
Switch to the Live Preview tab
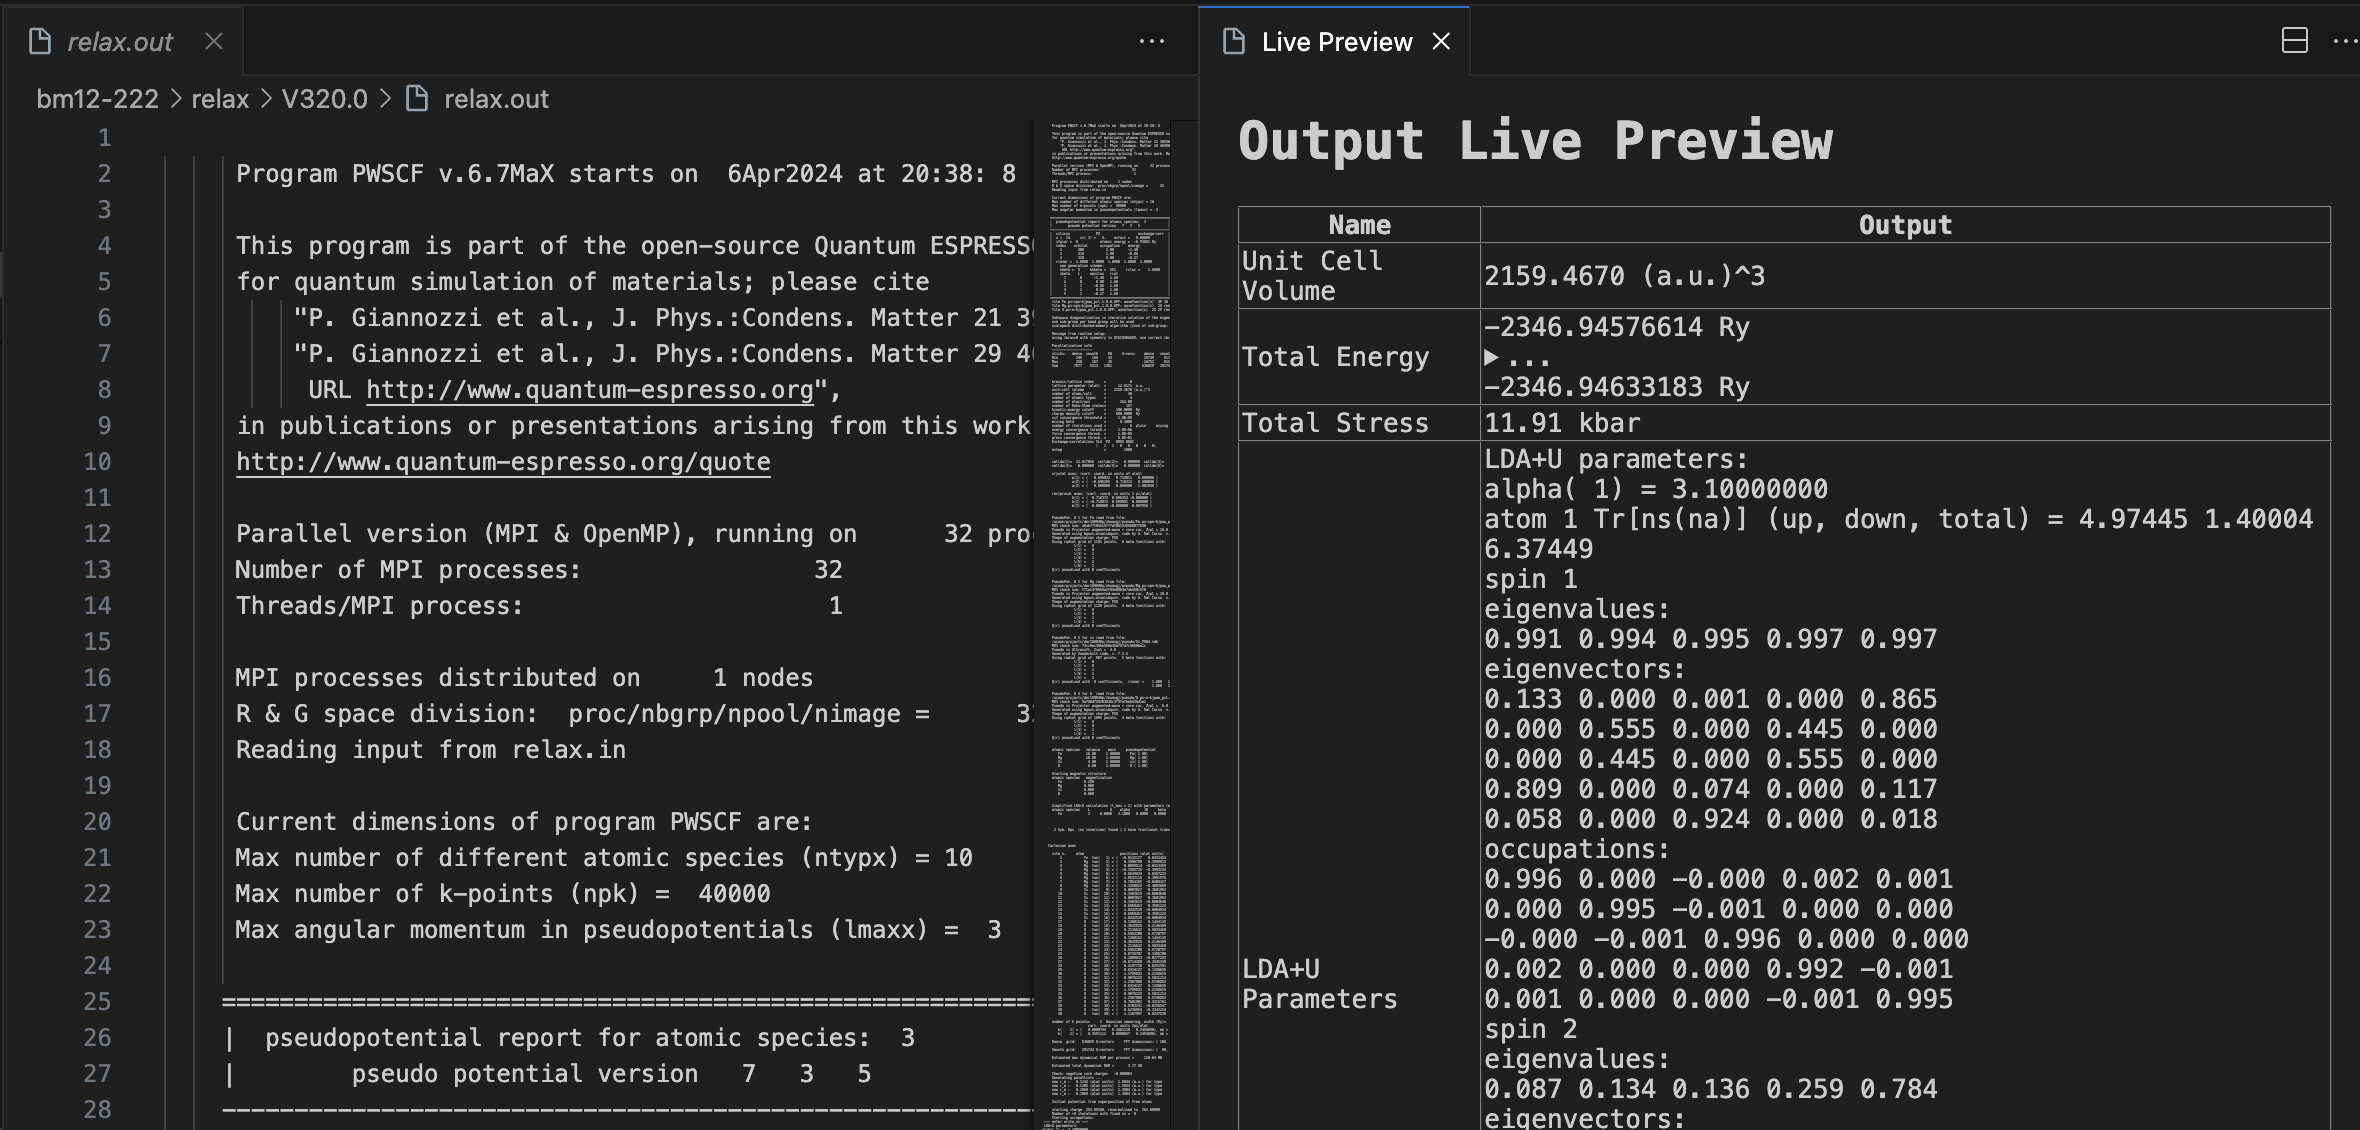point(1334,41)
